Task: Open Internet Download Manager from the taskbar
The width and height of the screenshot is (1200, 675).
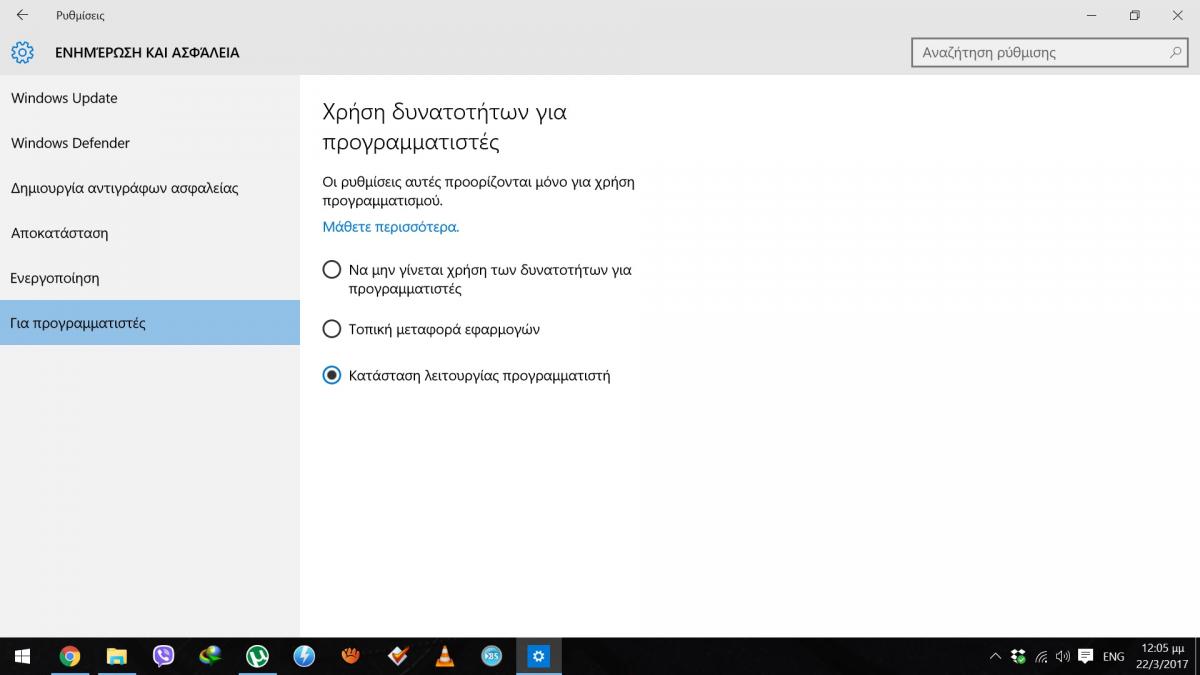Action: 210,656
